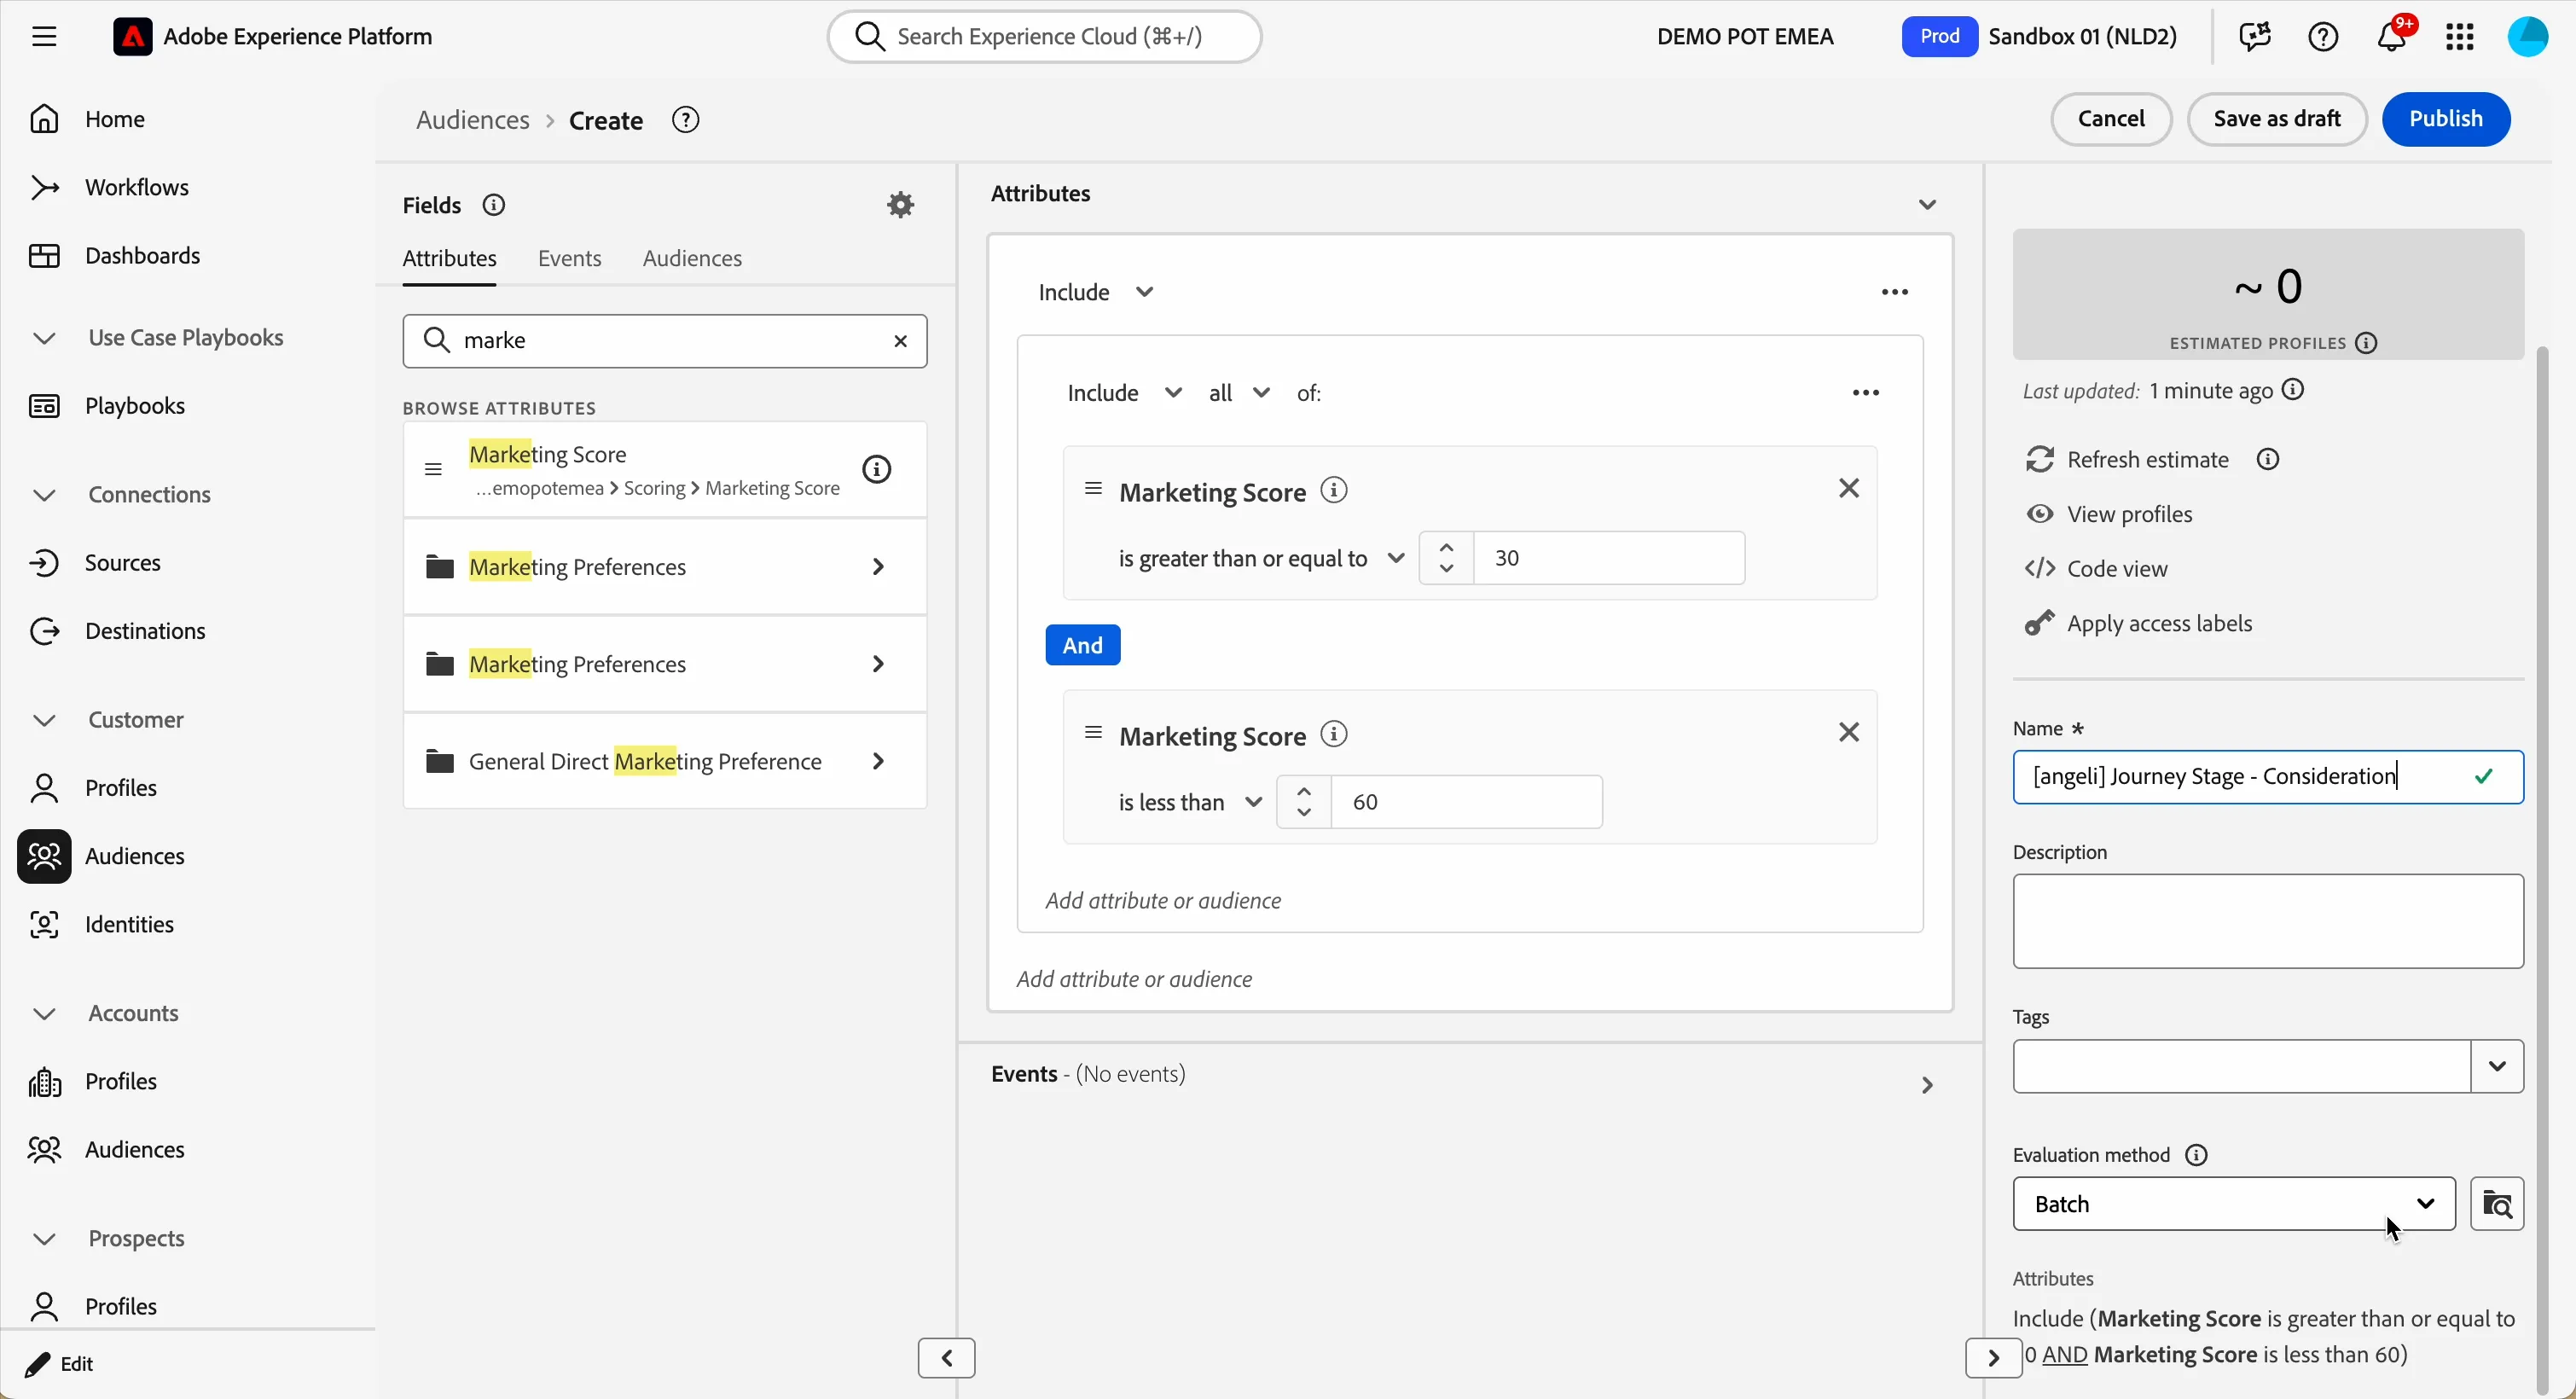
Task: Browse evaluation method details icon
Action: (2497, 1205)
